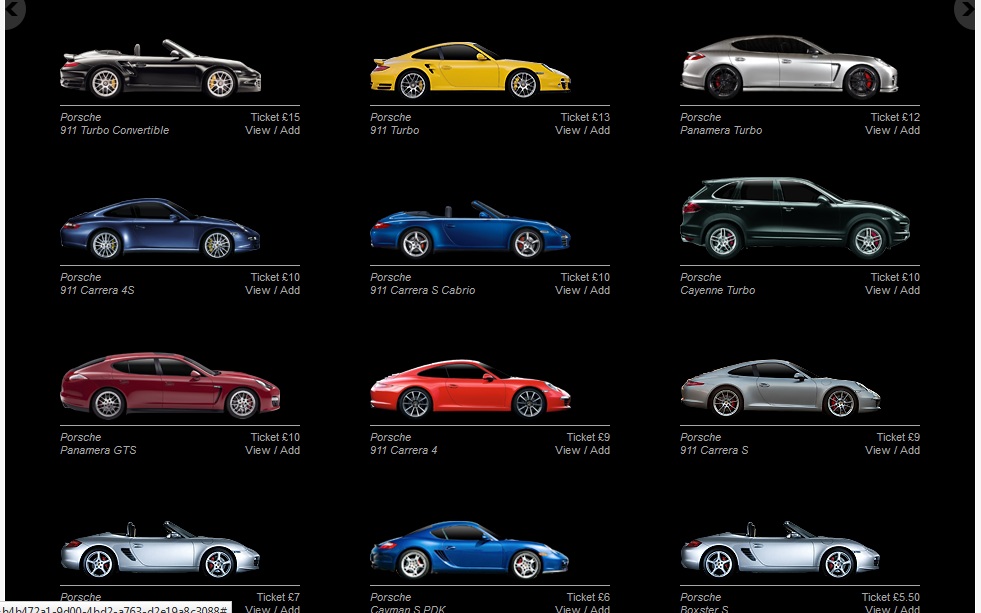Click the 'Ticket £7' price label
Viewport: 981px width, 613px height.
[278, 597]
